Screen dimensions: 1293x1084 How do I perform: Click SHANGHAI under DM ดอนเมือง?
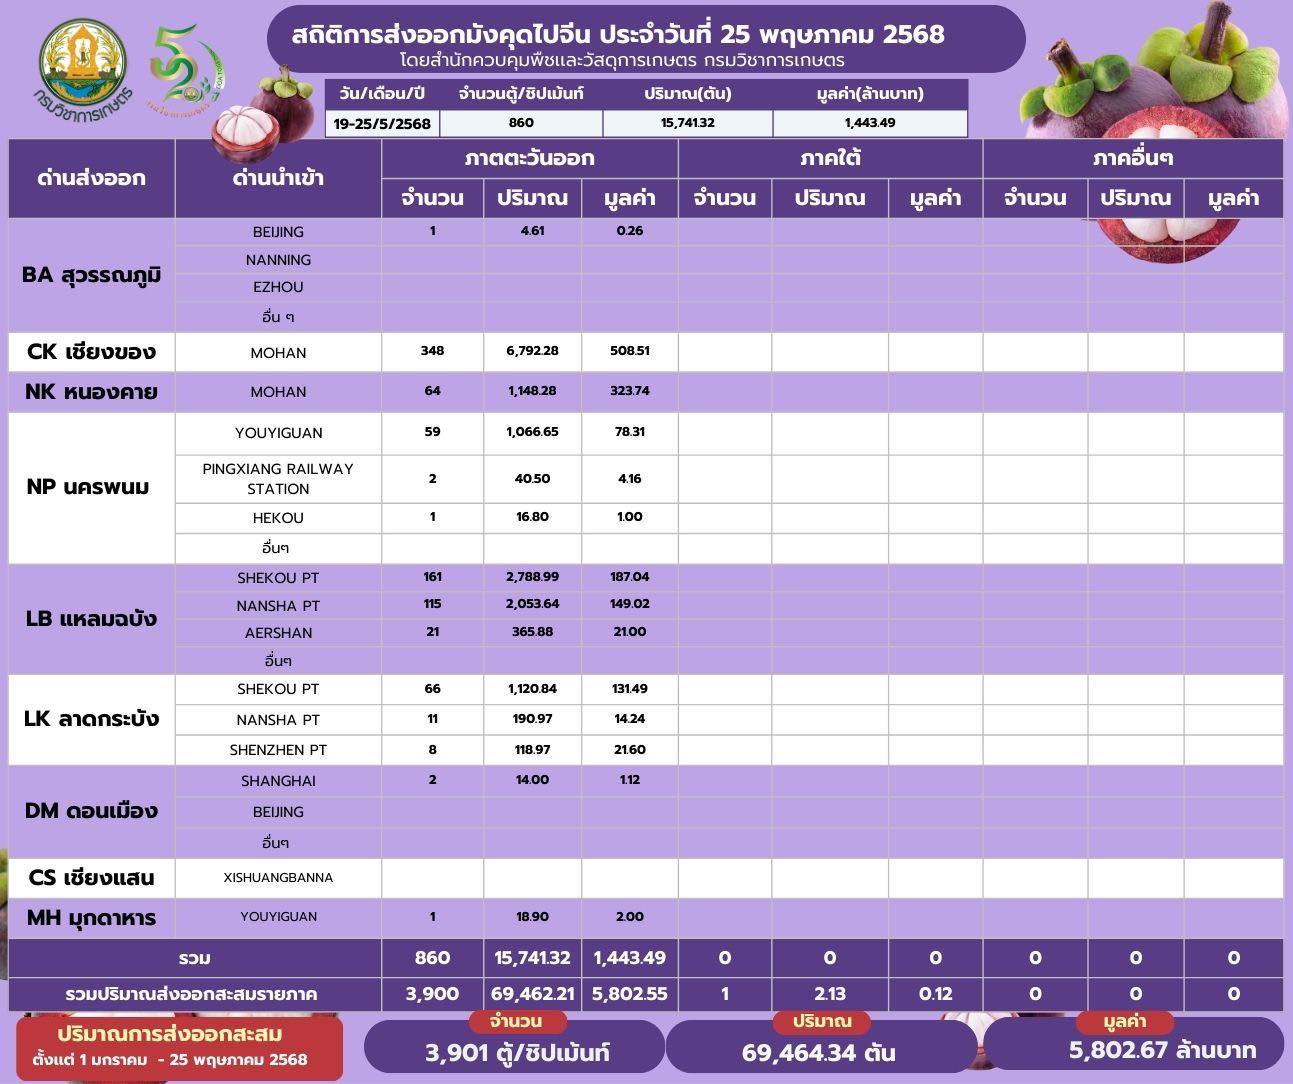278,781
